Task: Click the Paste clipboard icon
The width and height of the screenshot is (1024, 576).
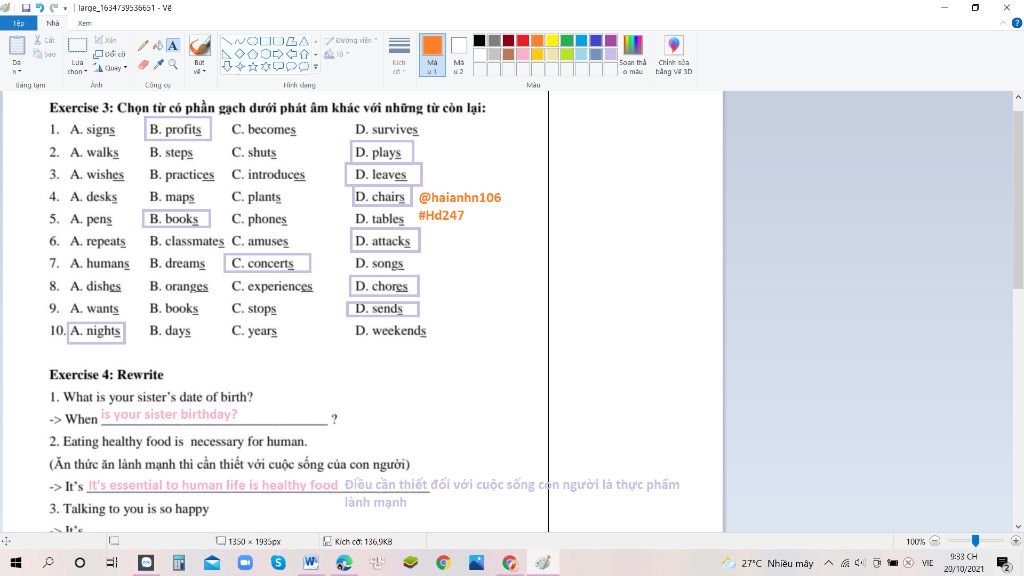Action: tap(17, 46)
